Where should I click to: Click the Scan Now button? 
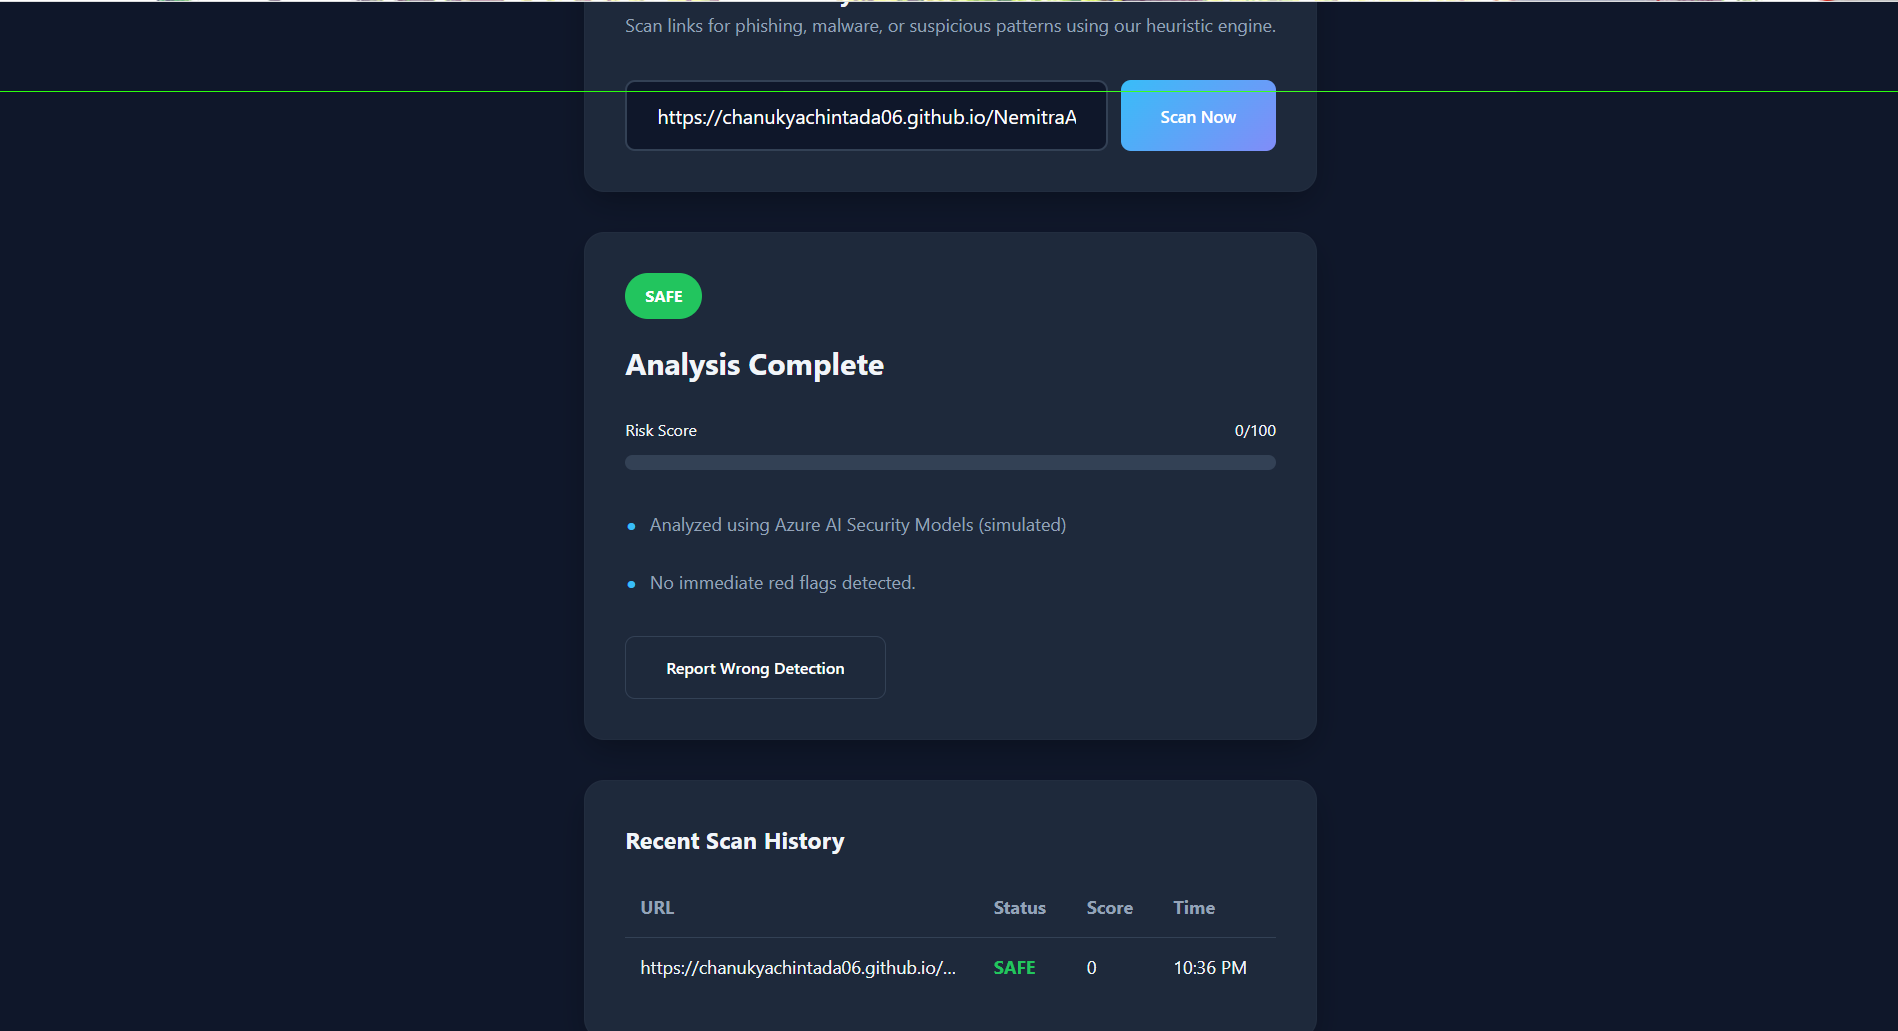coord(1197,116)
